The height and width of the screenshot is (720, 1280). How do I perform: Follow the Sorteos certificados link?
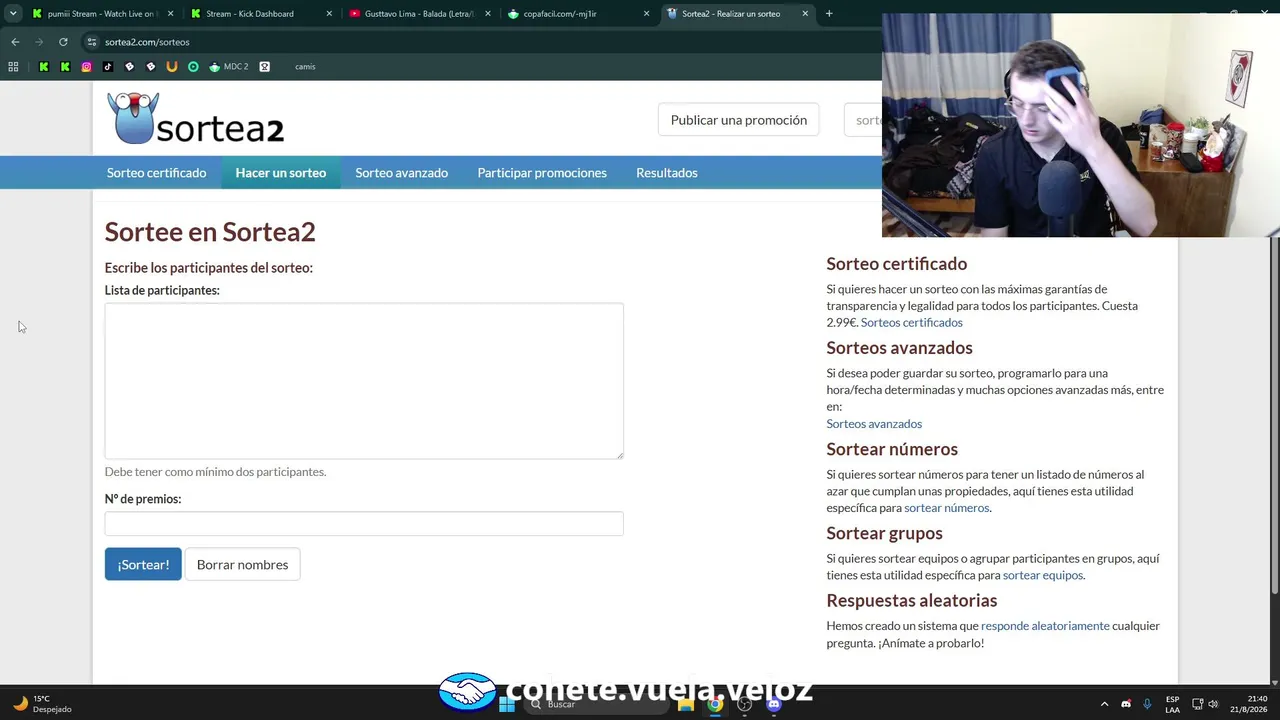point(912,322)
